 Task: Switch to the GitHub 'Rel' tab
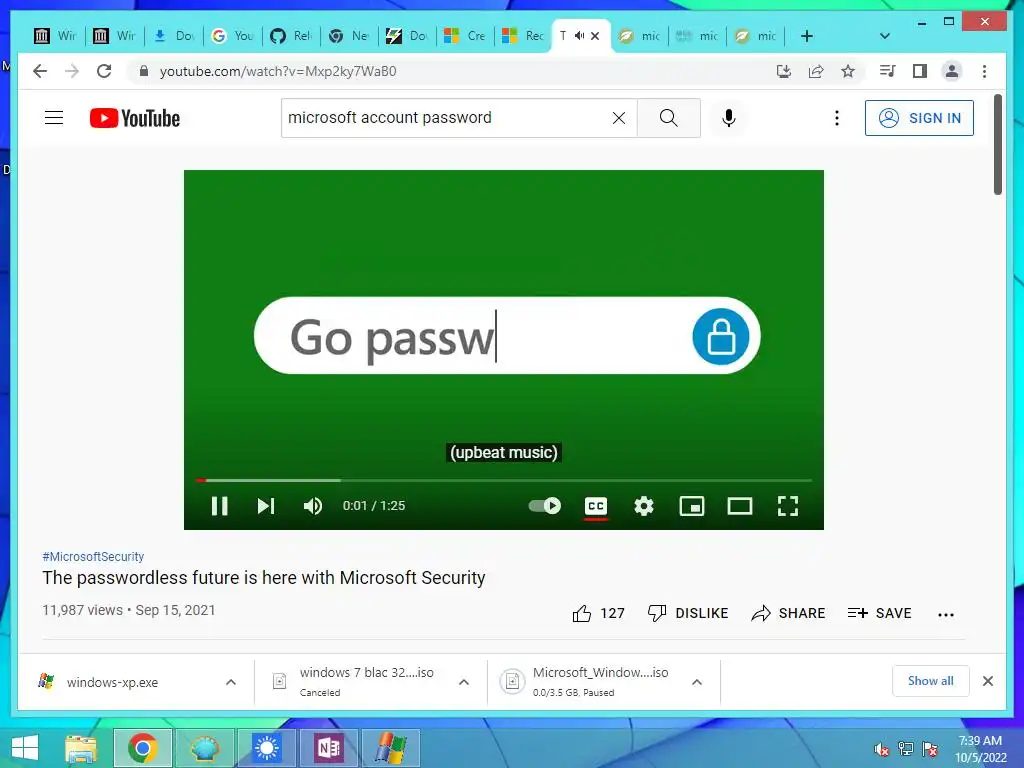(x=291, y=36)
